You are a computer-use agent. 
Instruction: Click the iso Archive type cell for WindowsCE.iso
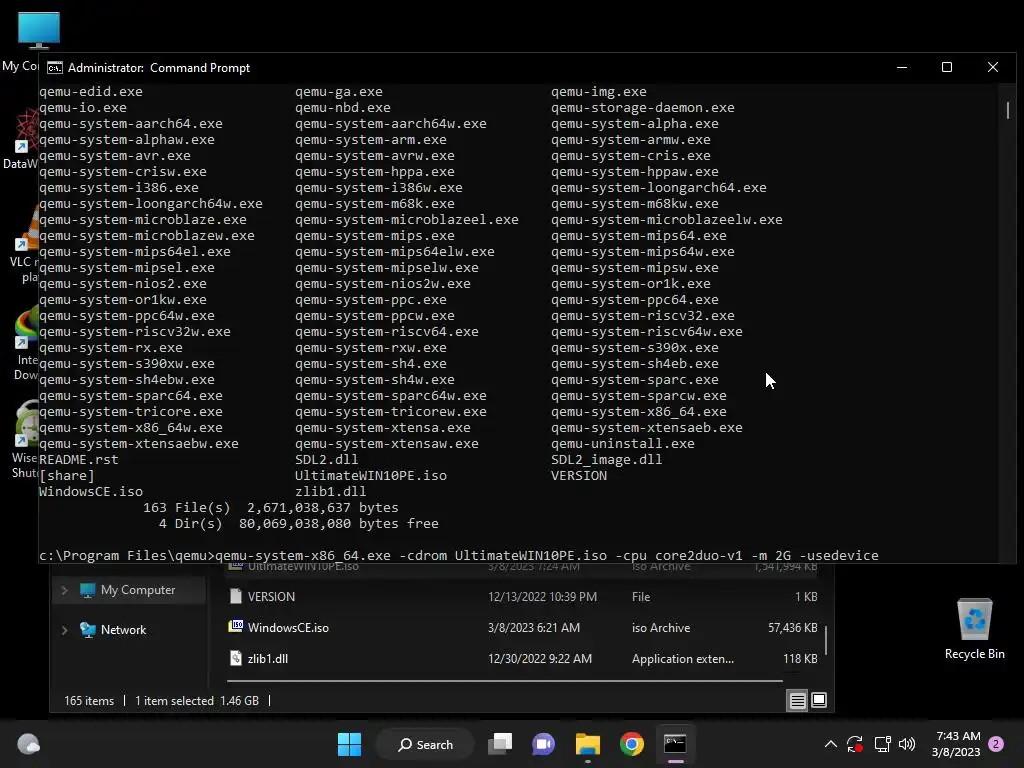pyautogui.click(x=661, y=628)
